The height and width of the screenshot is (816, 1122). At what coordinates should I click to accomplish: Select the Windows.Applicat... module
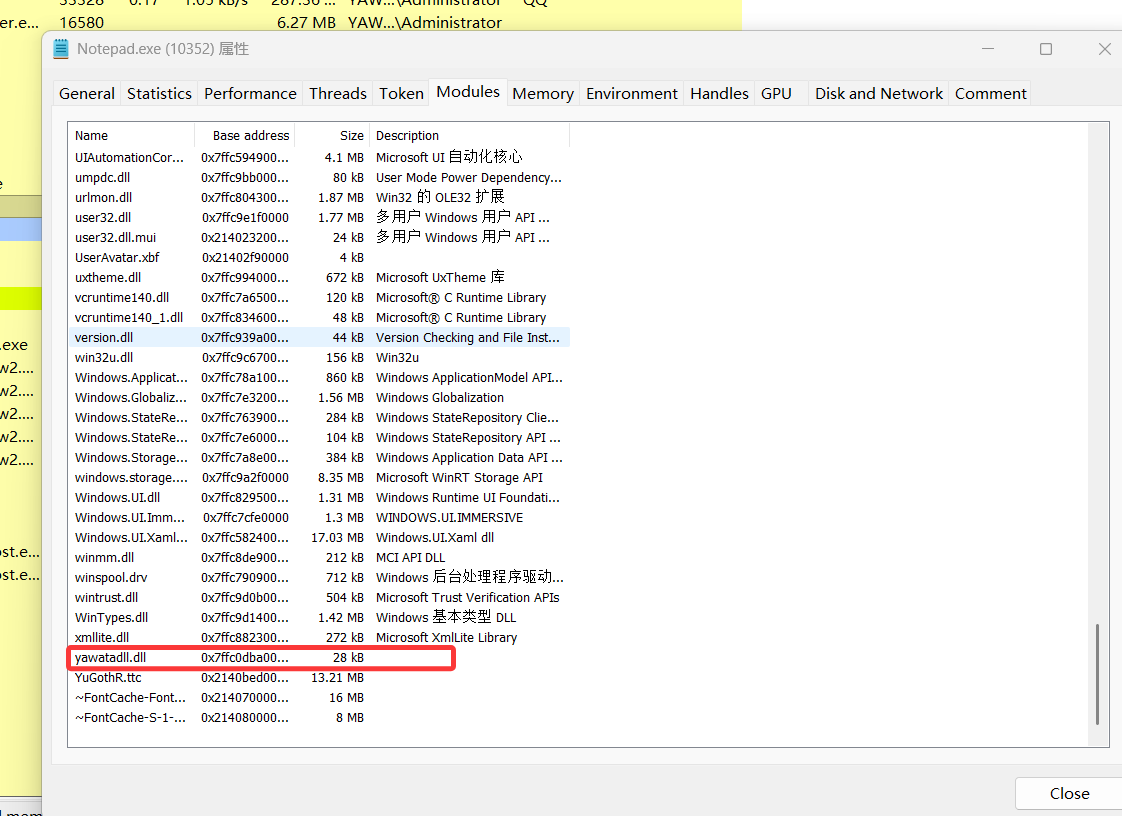[319, 378]
